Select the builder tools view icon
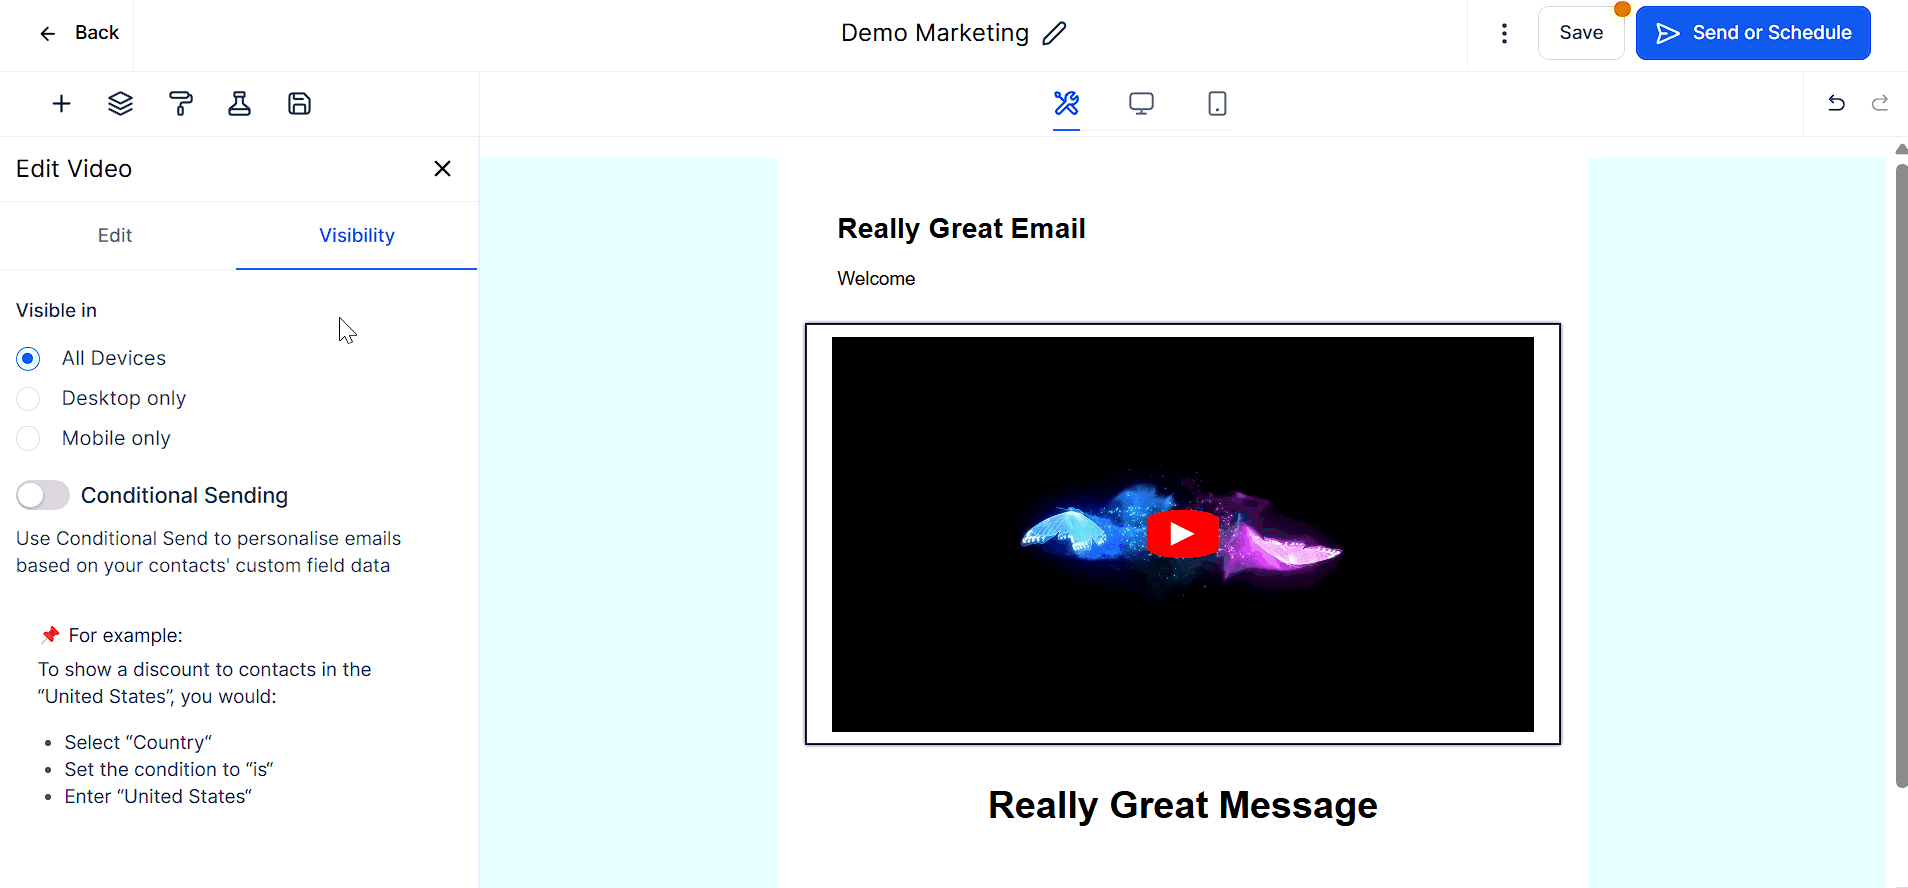The height and width of the screenshot is (888, 1908). point(1066,104)
